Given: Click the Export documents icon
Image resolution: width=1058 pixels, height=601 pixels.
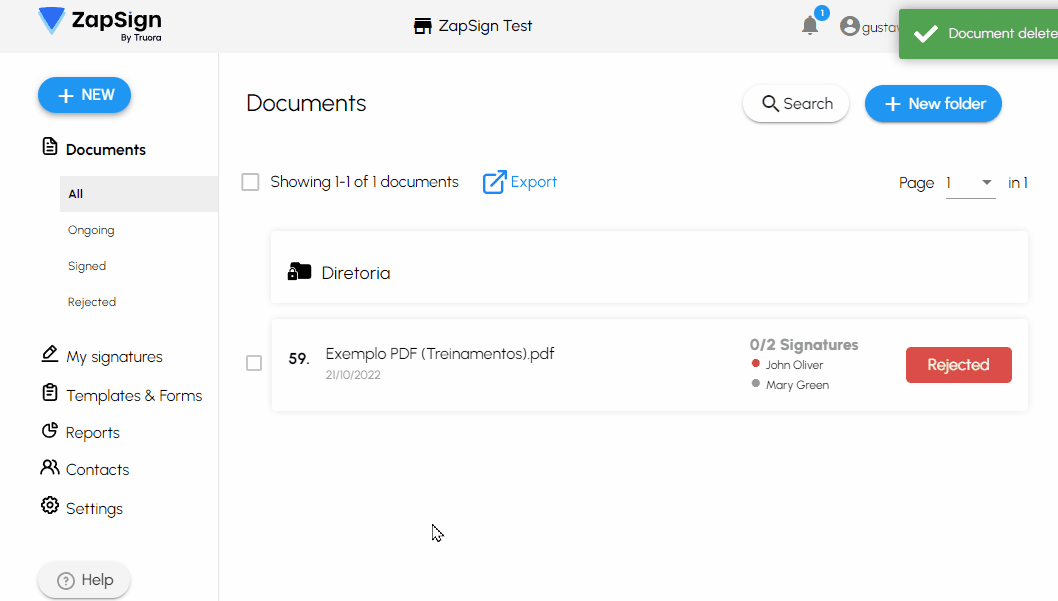Looking at the screenshot, I should tap(493, 182).
